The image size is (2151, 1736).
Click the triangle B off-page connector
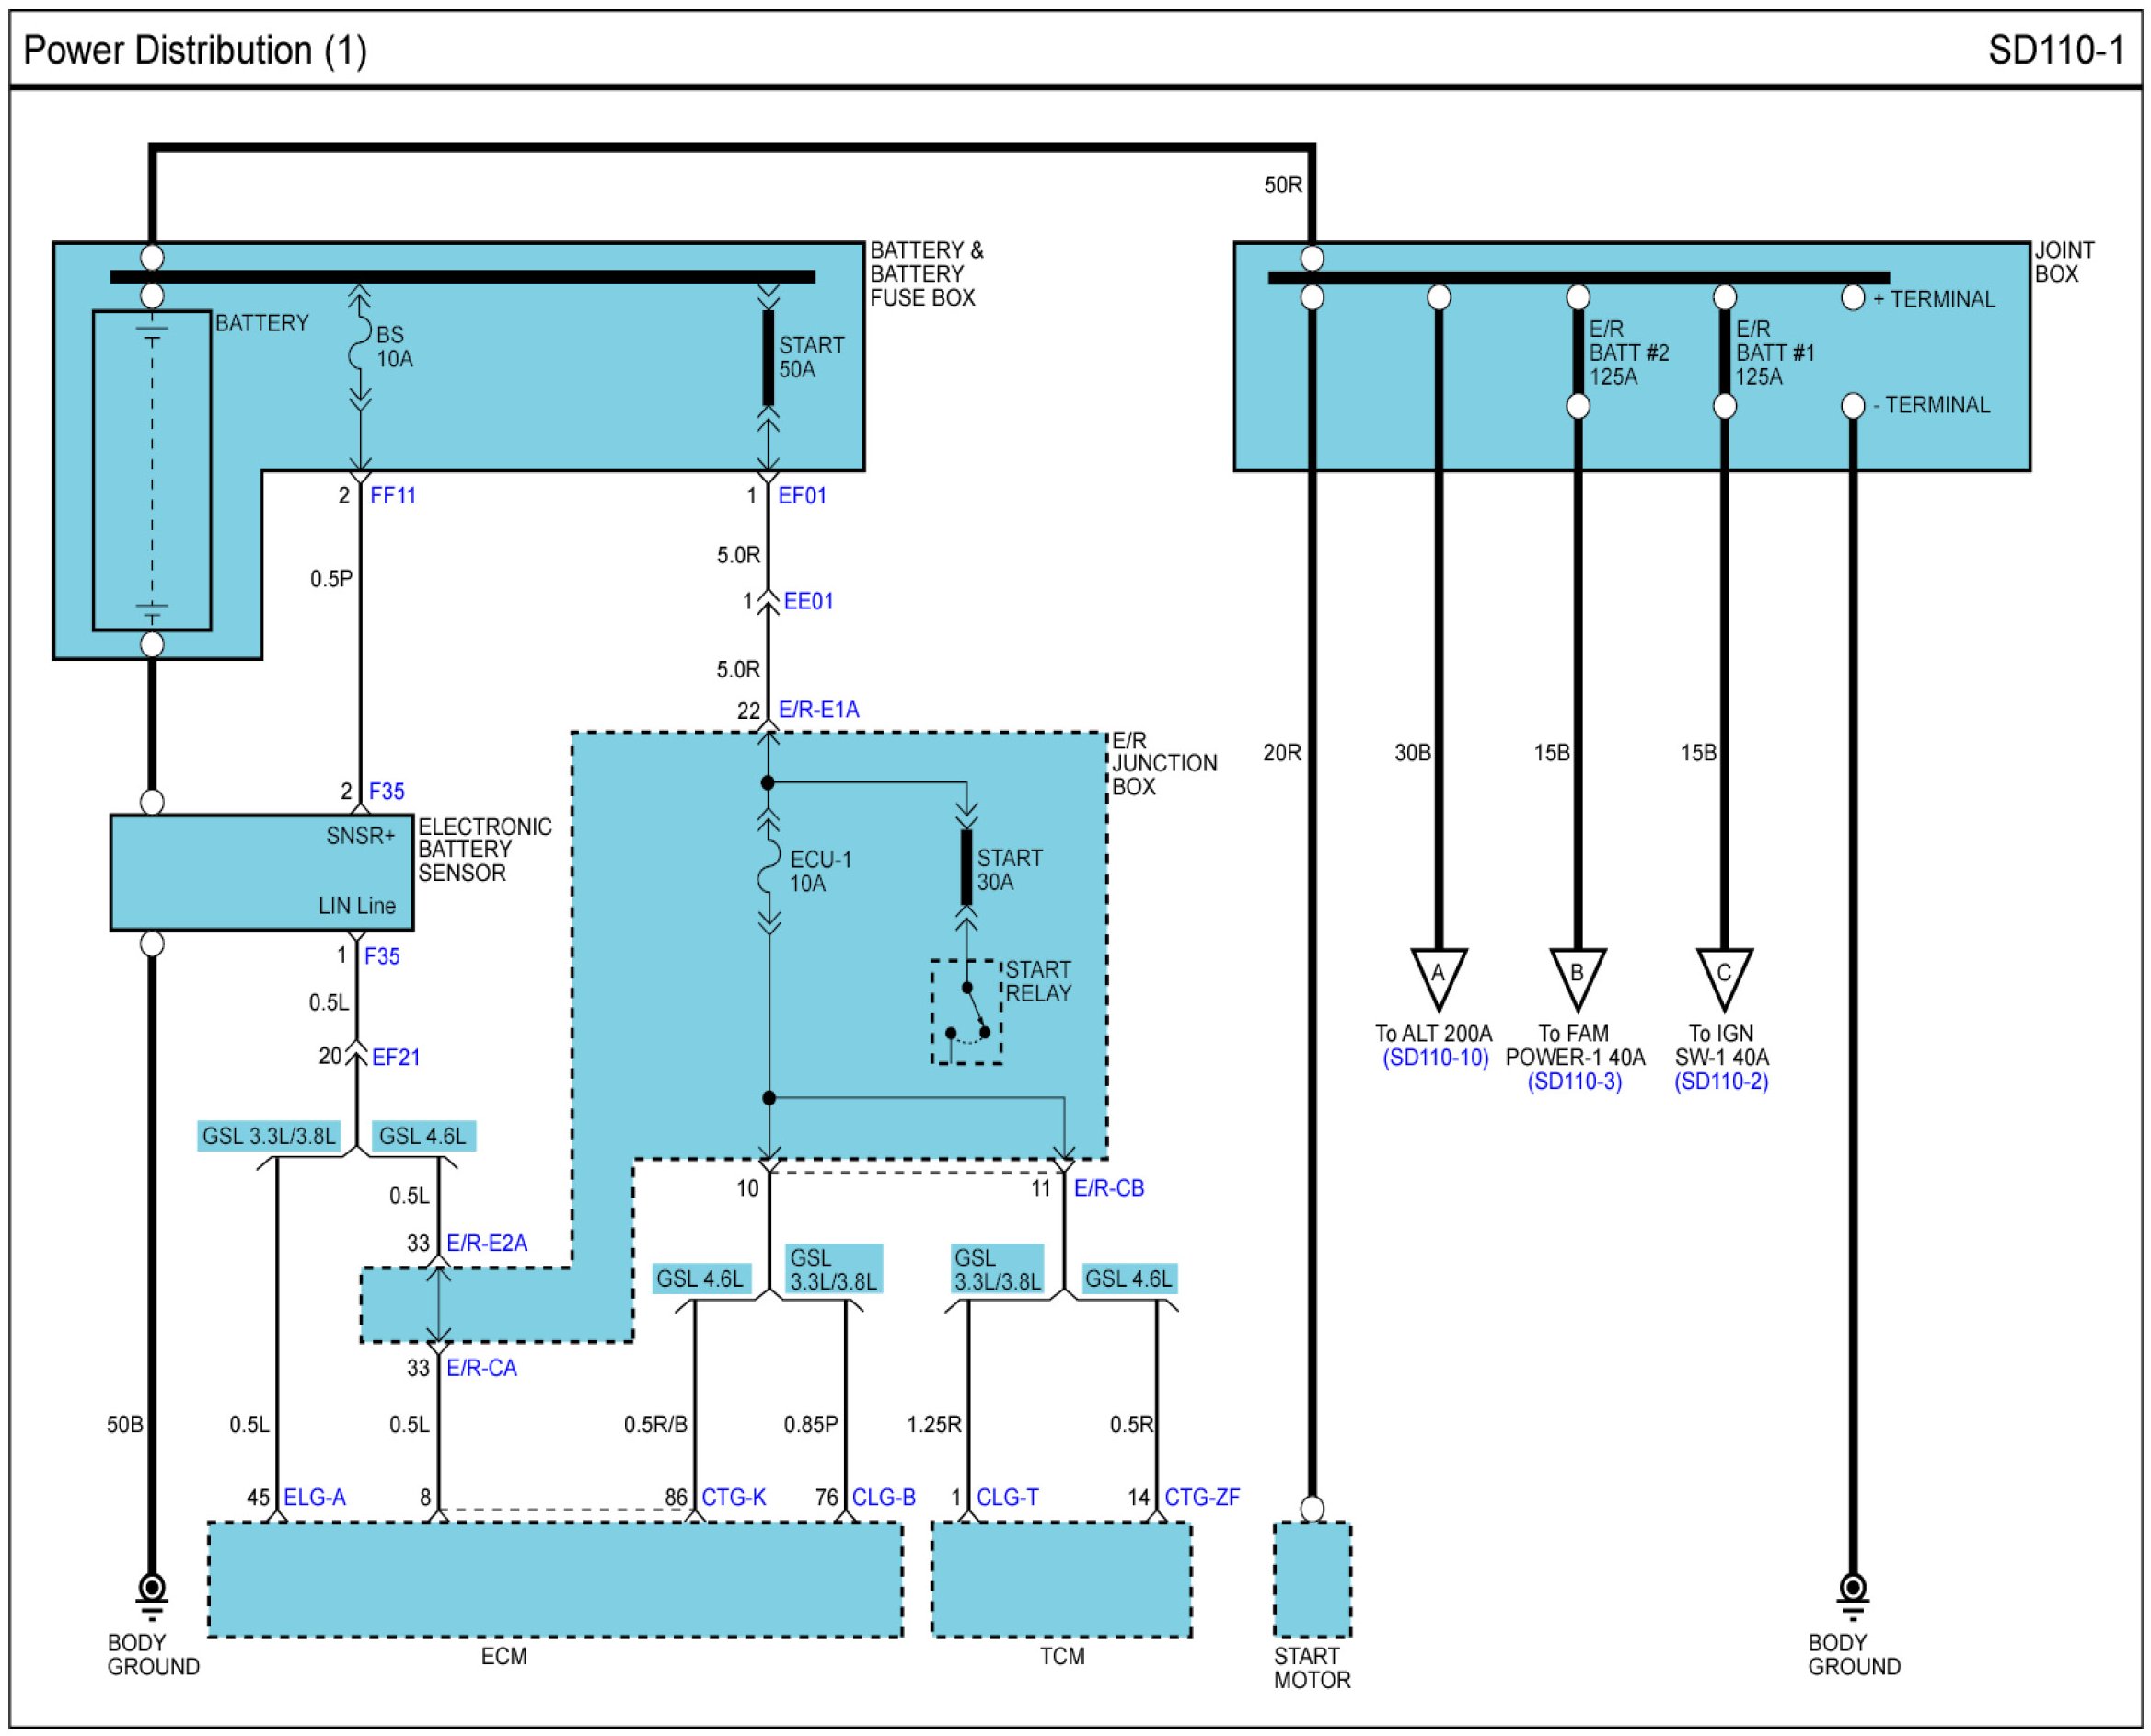click(1577, 976)
